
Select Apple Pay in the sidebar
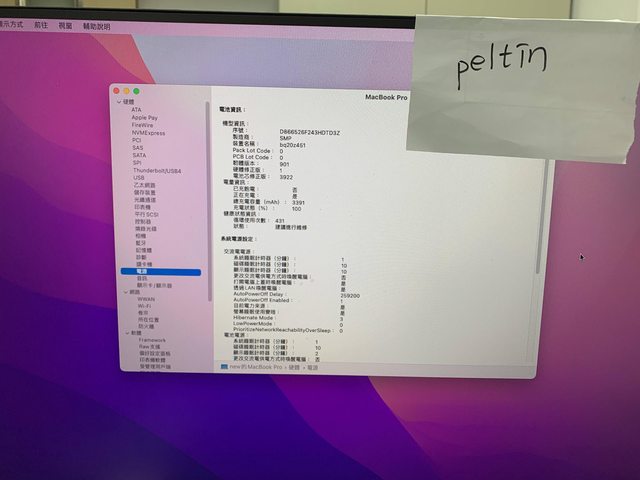144,118
